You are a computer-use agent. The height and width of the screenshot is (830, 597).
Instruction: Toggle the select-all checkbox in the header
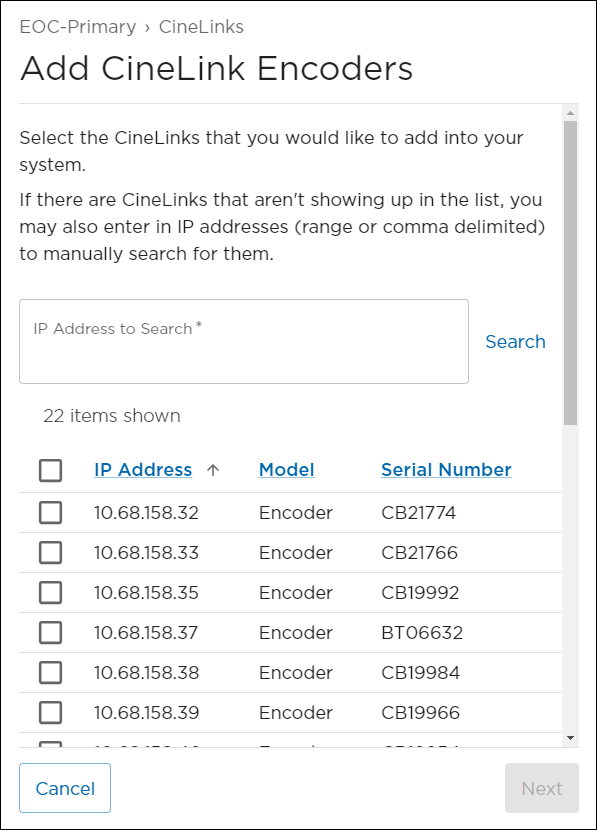[x=50, y=470]
